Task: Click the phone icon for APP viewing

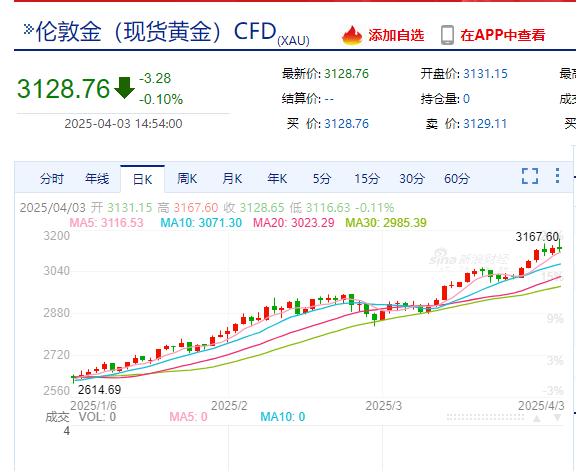Action: pyautogui.click(x=447, y=35)
